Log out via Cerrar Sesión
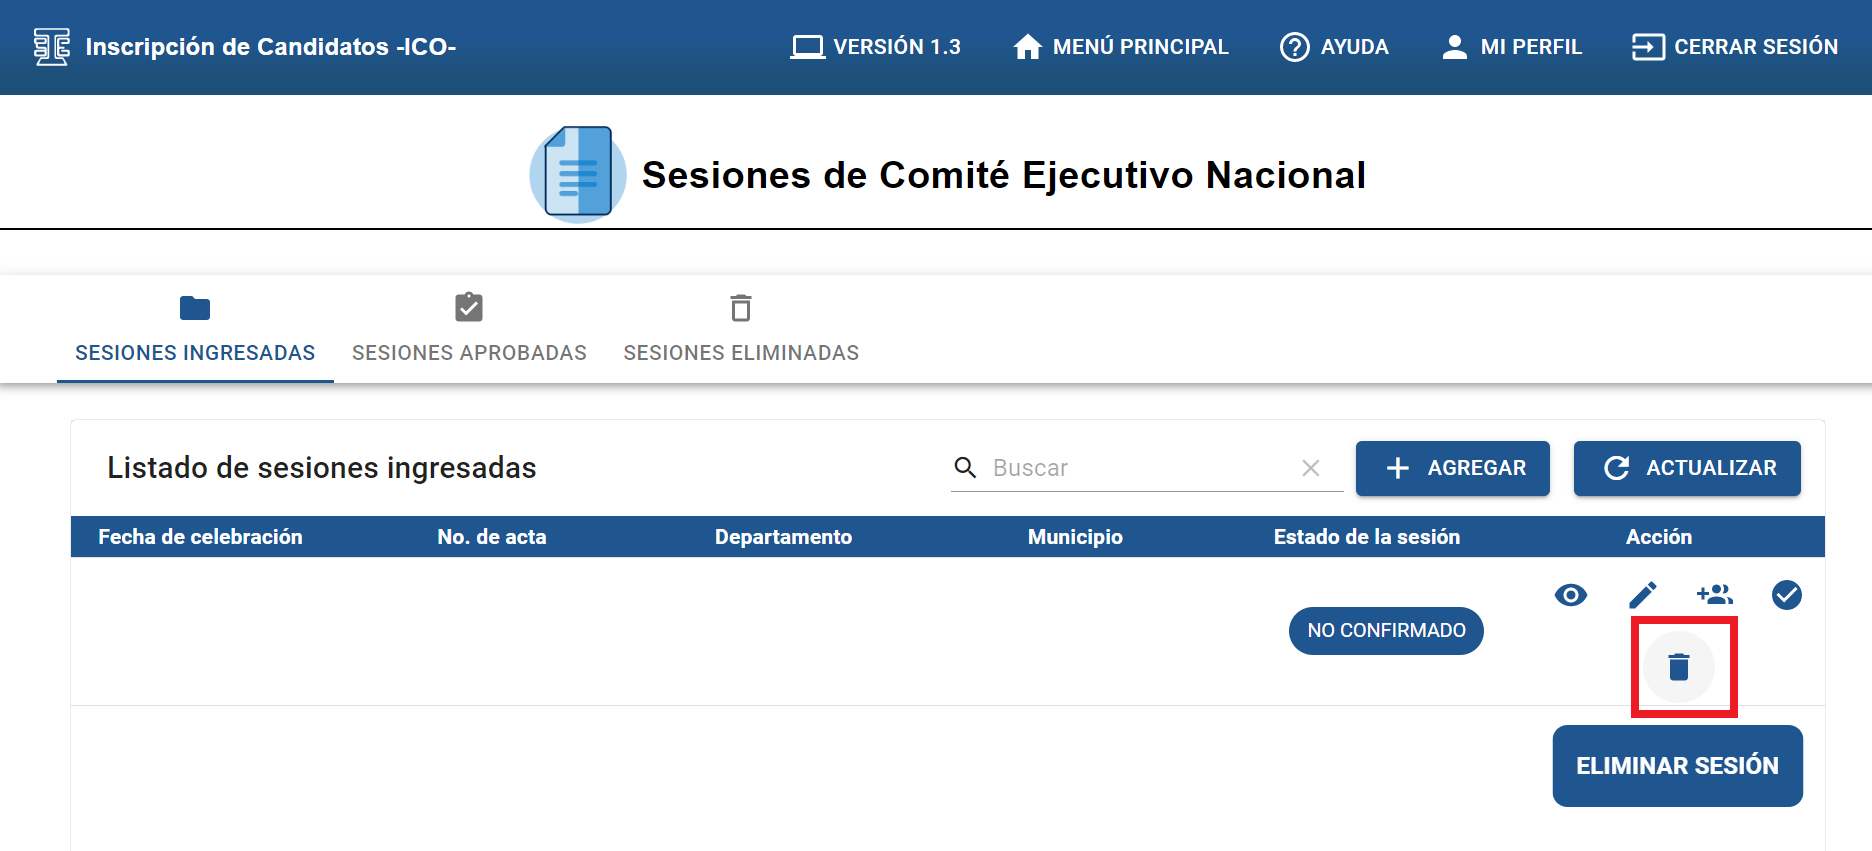The width and height of the screenshot is (1872, 851). pos(1734,47)
